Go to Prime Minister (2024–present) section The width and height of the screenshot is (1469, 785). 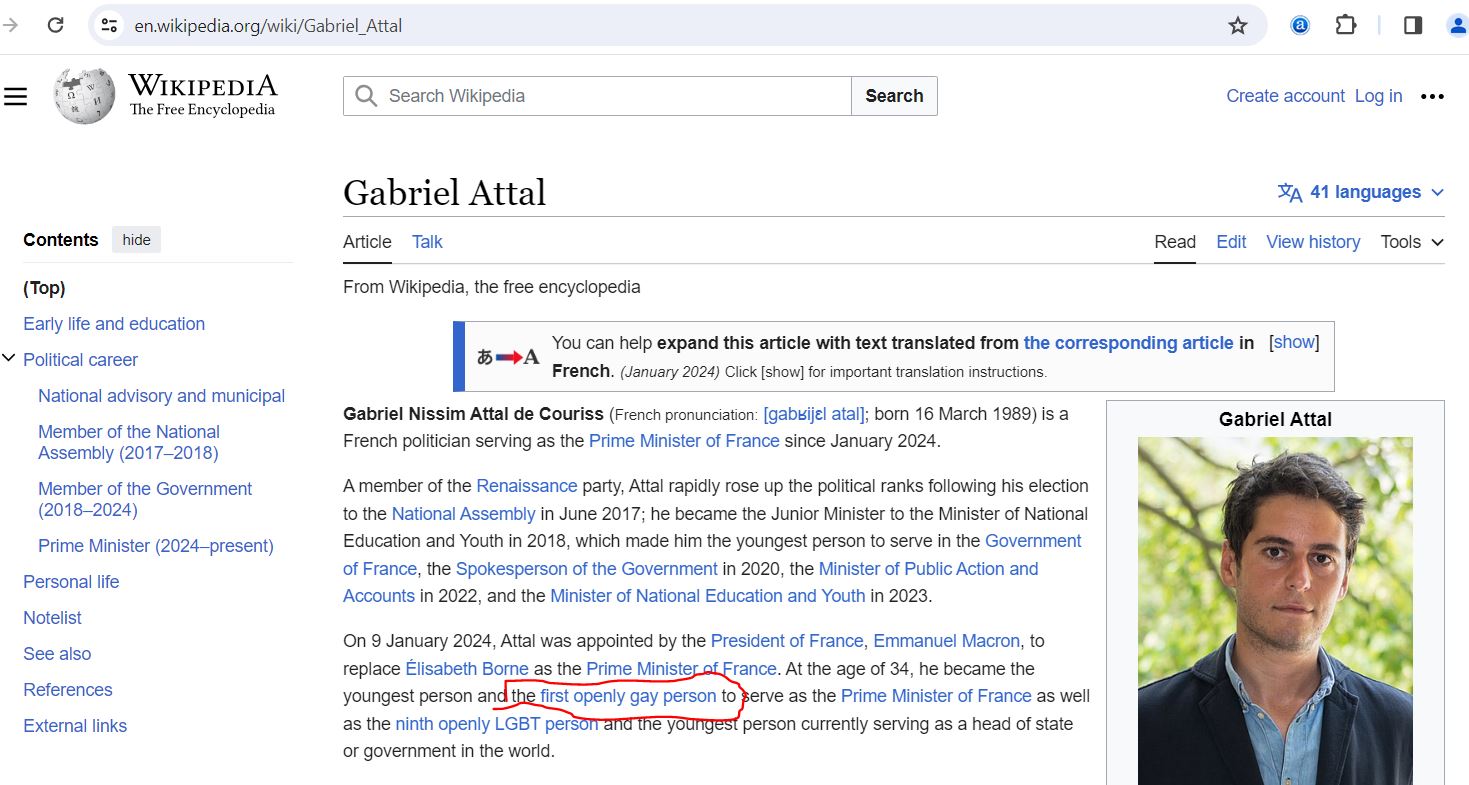point(156,546)
